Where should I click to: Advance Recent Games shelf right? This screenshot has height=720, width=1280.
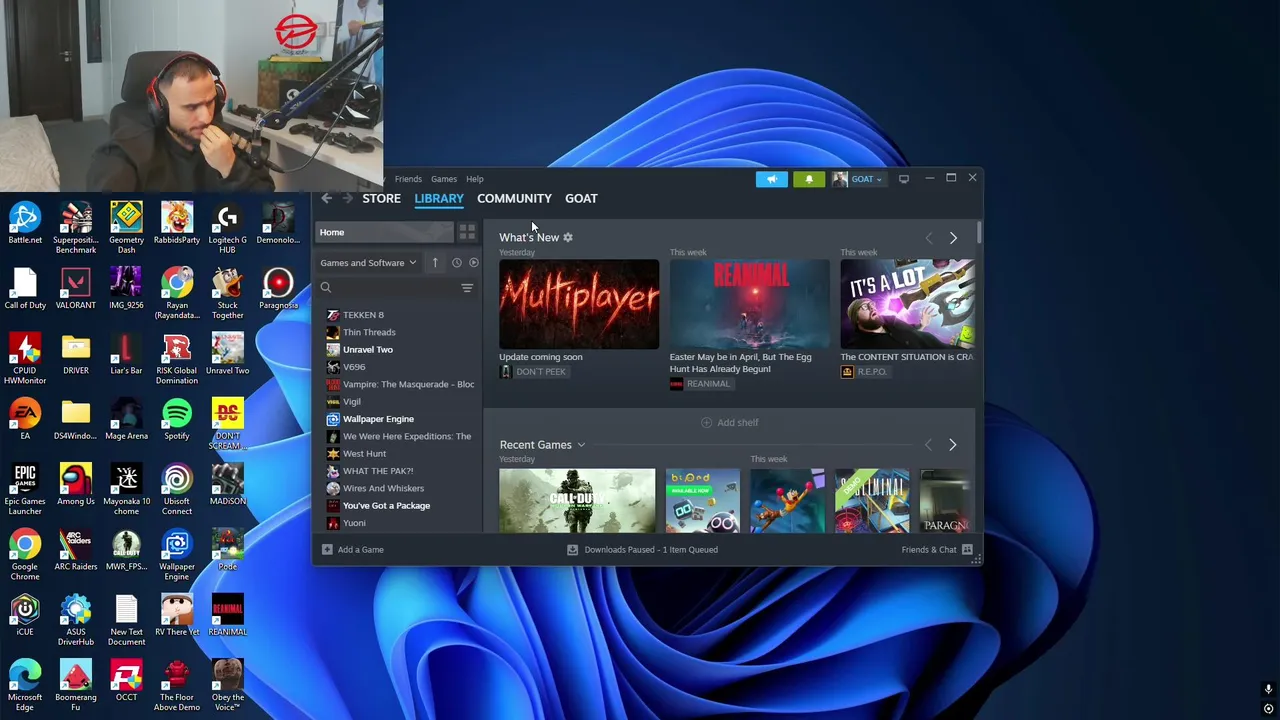tap(952, 445)
